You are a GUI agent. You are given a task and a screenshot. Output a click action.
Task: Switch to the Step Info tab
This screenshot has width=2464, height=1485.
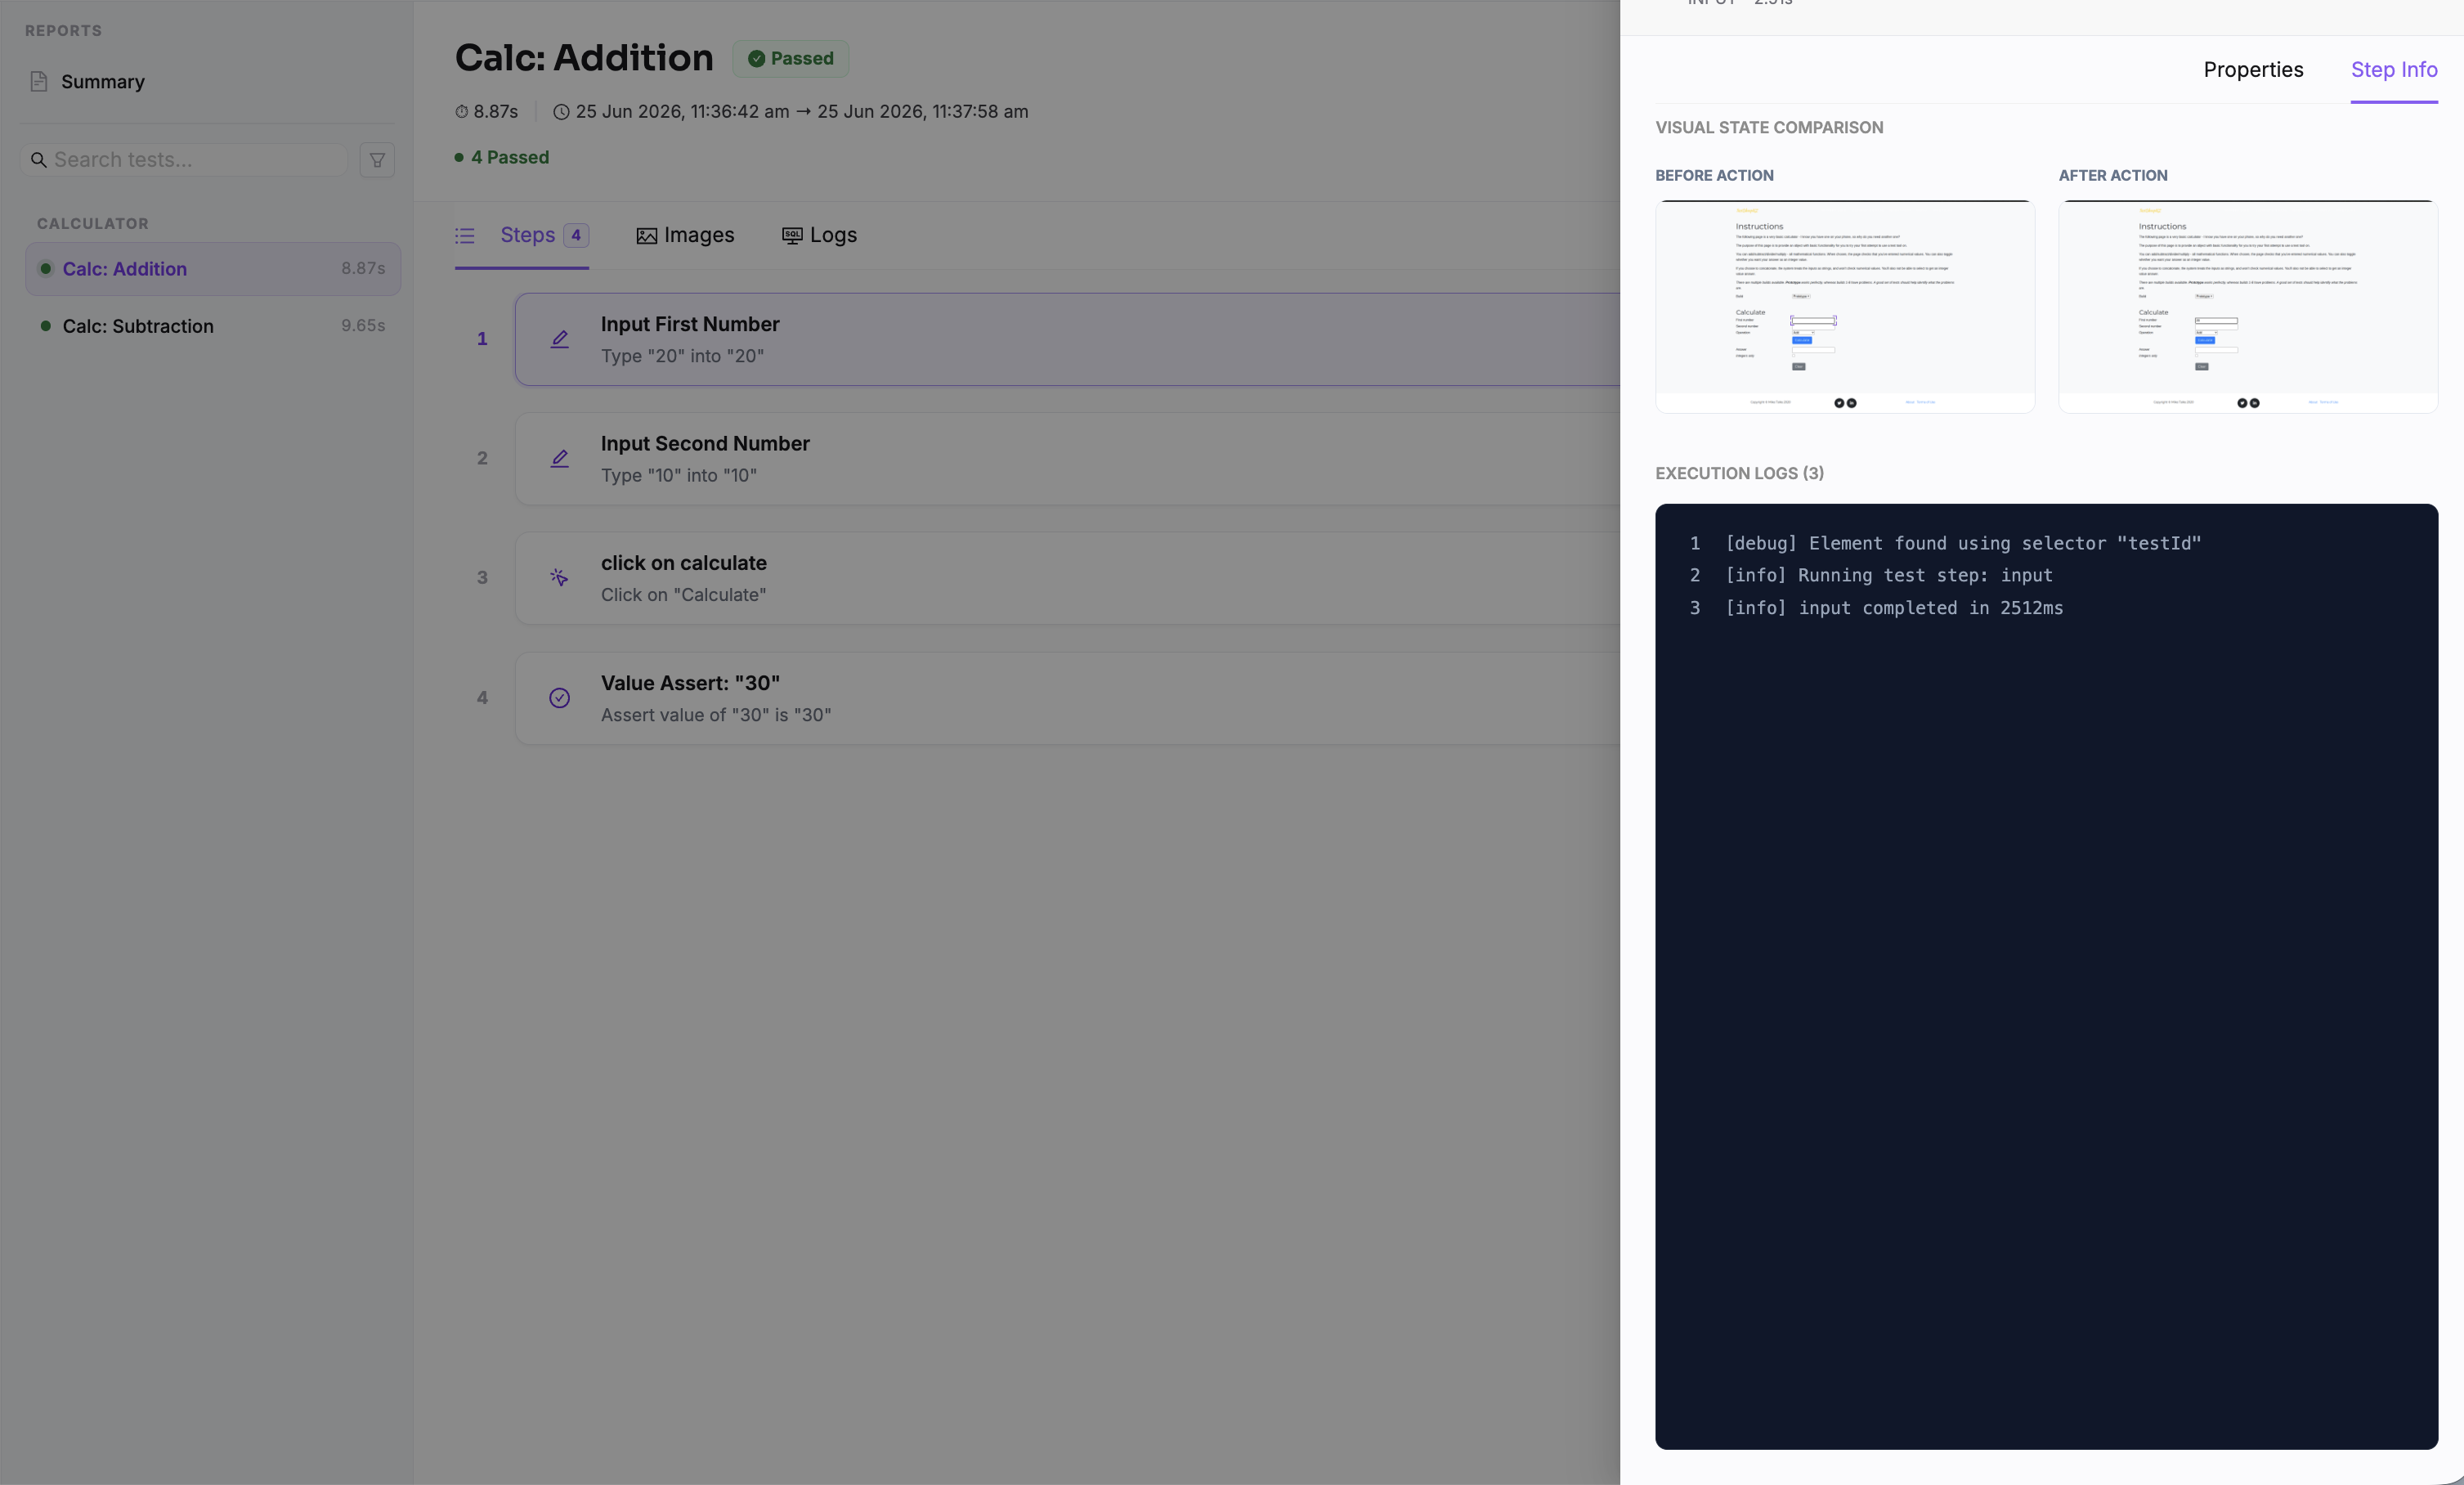2394,69
